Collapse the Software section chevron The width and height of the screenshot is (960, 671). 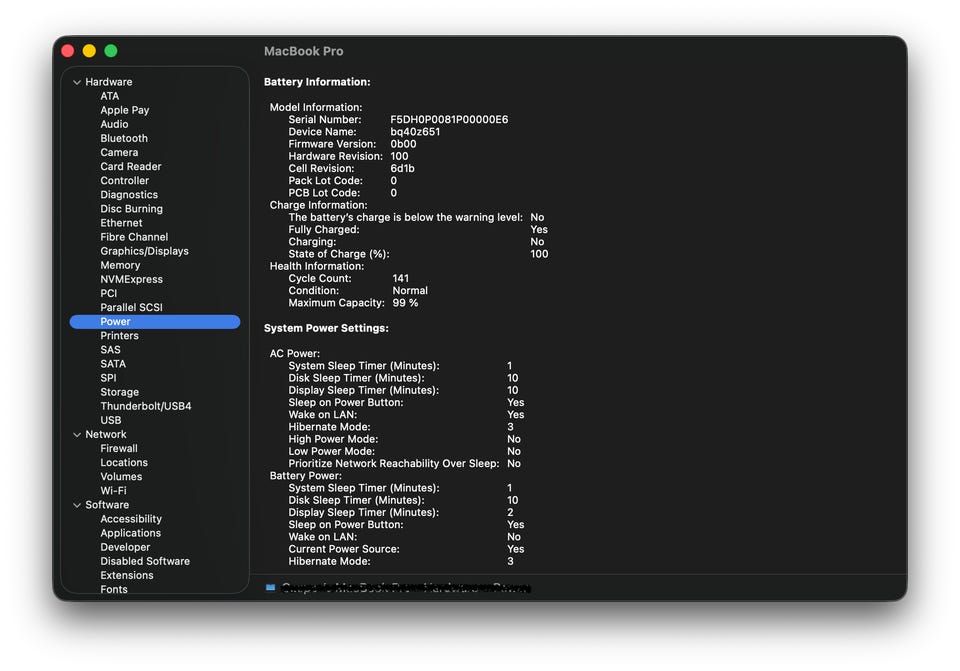pos(77,505)
